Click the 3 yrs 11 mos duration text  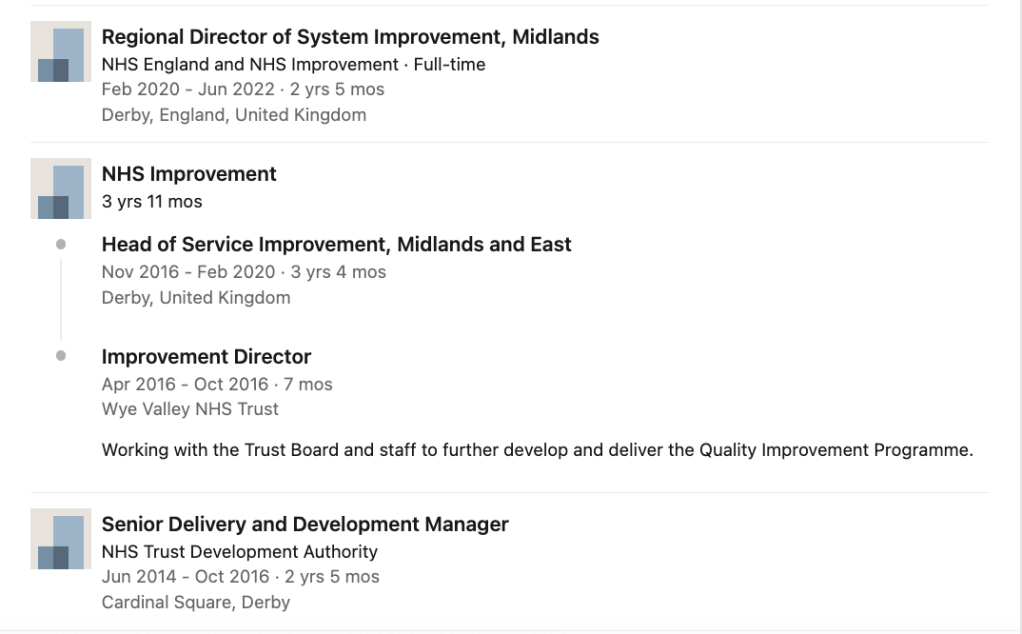click(x=152, y=201)
